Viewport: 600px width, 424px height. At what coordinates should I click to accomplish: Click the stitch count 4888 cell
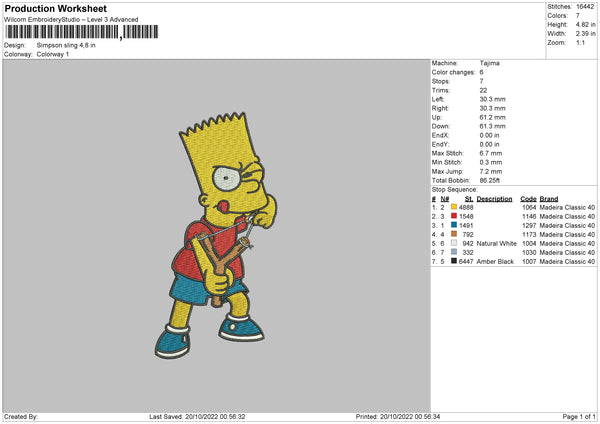(x=466, y=207)
